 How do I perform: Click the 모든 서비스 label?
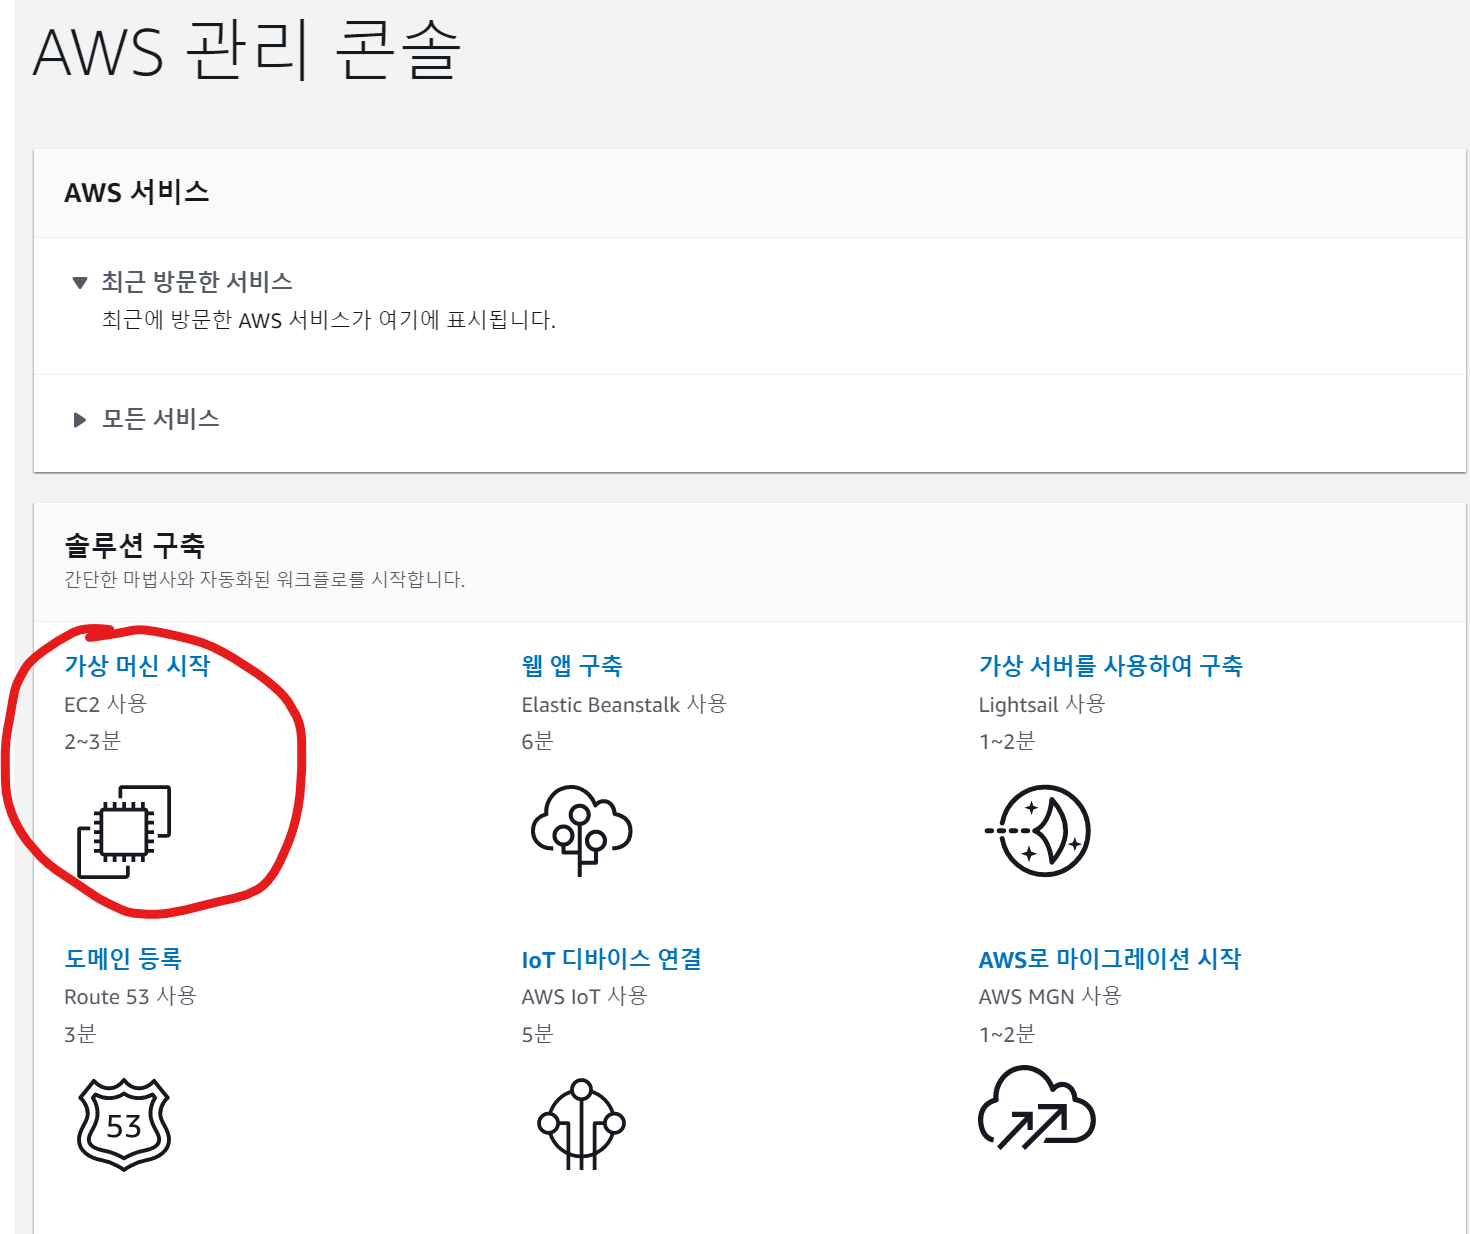click(x=161, y=419)
